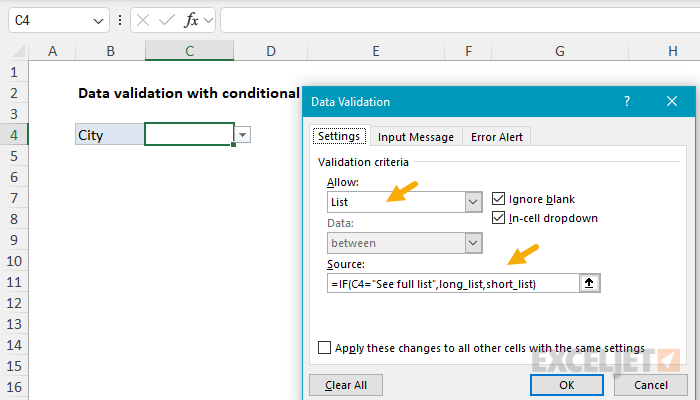Click in the formula bar input area
Screen dimensions: 700x400
[x=460, y=20]
